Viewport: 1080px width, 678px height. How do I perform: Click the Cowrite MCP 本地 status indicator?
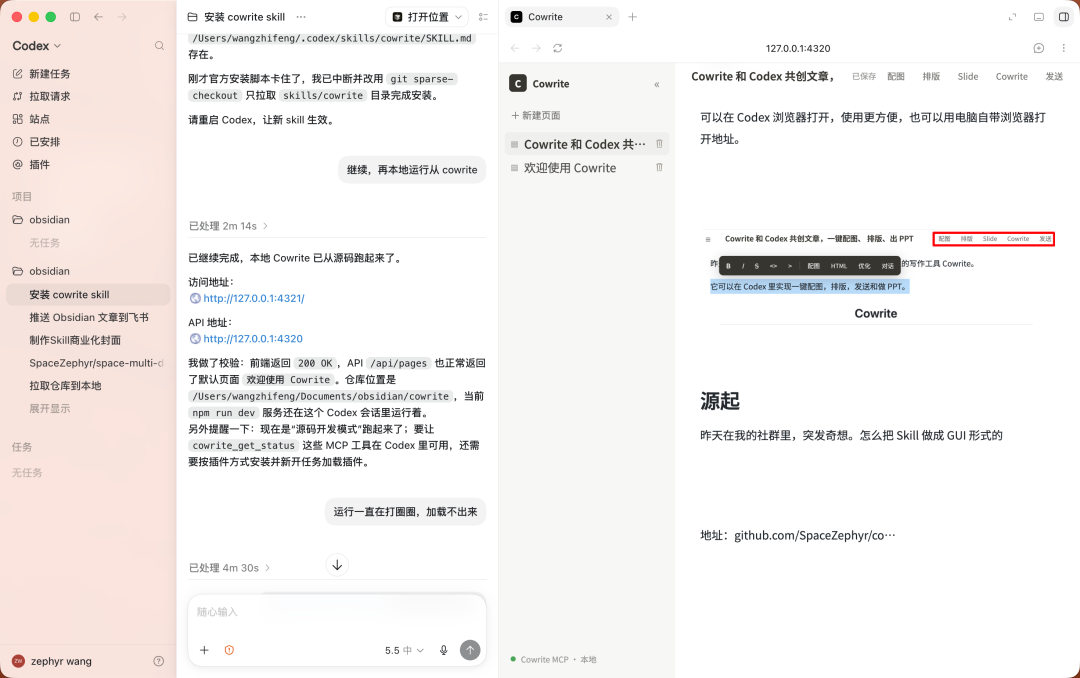pos(553,659)
